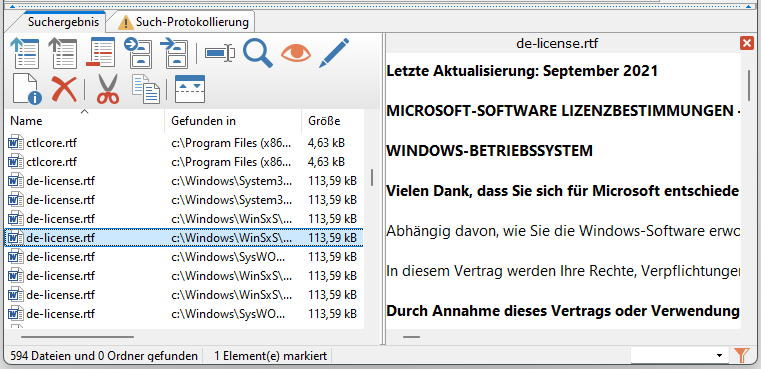Click the copy documents icon
The height and width of the screenshot is (369, 761).
tap(146, 89)
